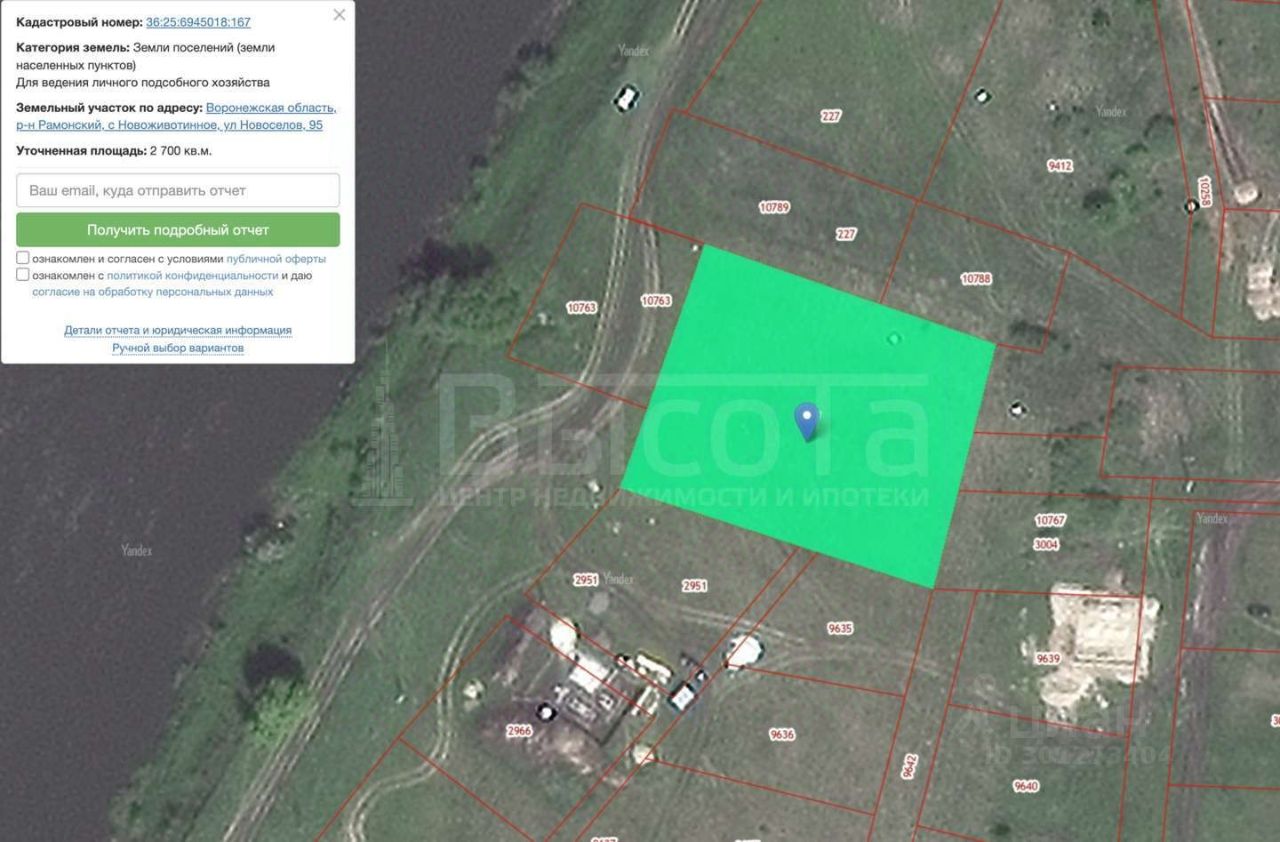Open Детали отчета и юридическая информация

(x=178, y=330)
